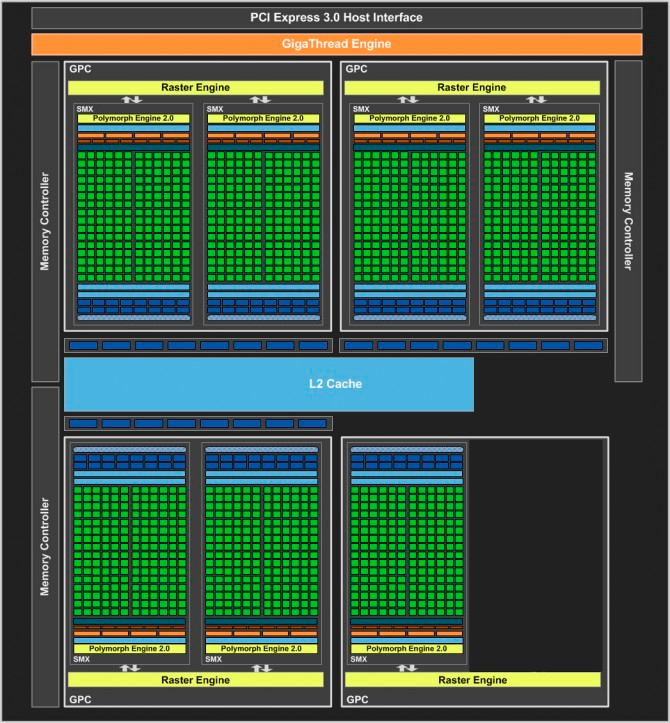The image size is (670, 723).
Task: Click Polymorph Engine 2.0 in bottom-left GPC's second SMX
Action: pos(261,649)
